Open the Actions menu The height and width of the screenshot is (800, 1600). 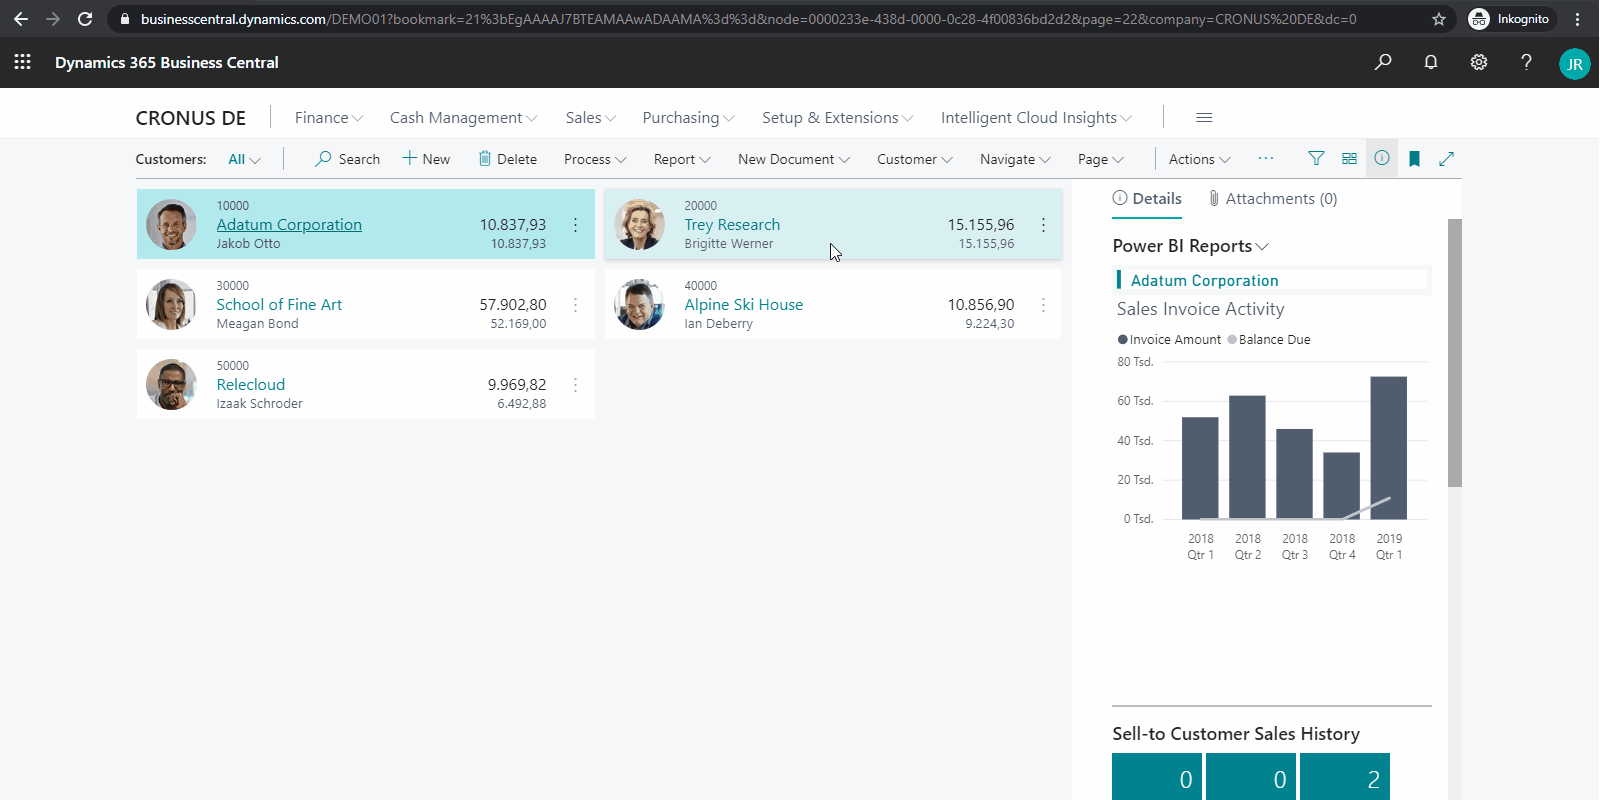[1200, 159]
